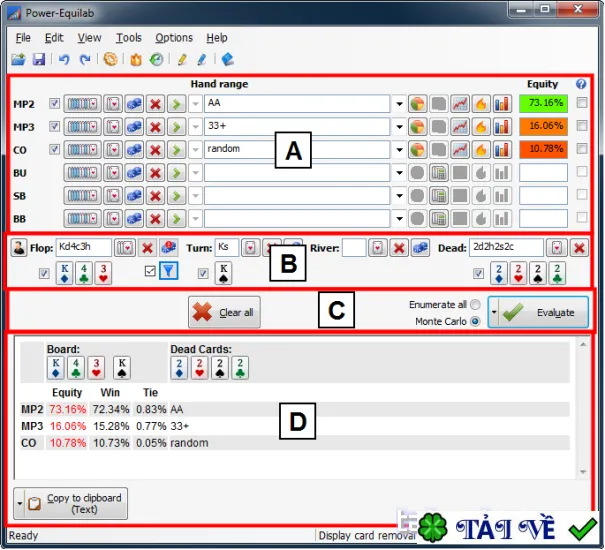The image size is (605, 550).
Task: Click the MP2 green equity box
Action: pyautogui.click(x=543, y=103)
